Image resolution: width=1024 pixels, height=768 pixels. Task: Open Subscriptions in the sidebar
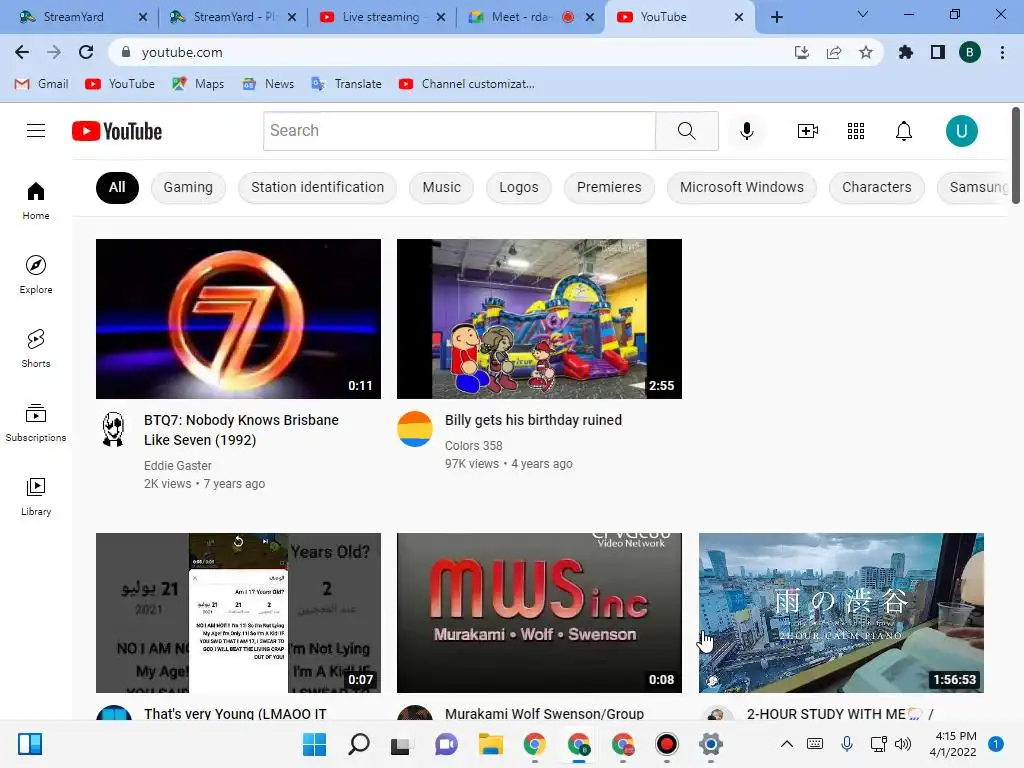point(36,423)
